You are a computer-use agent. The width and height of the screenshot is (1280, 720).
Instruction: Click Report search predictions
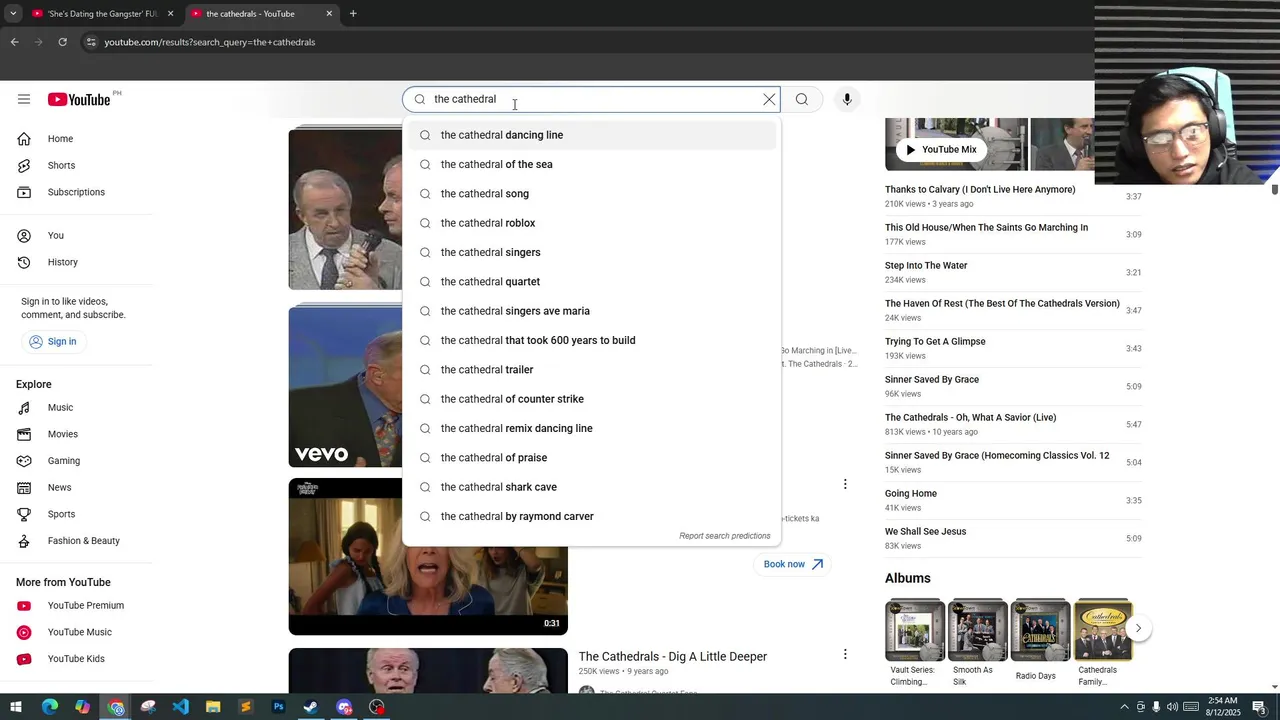[725, 536]
